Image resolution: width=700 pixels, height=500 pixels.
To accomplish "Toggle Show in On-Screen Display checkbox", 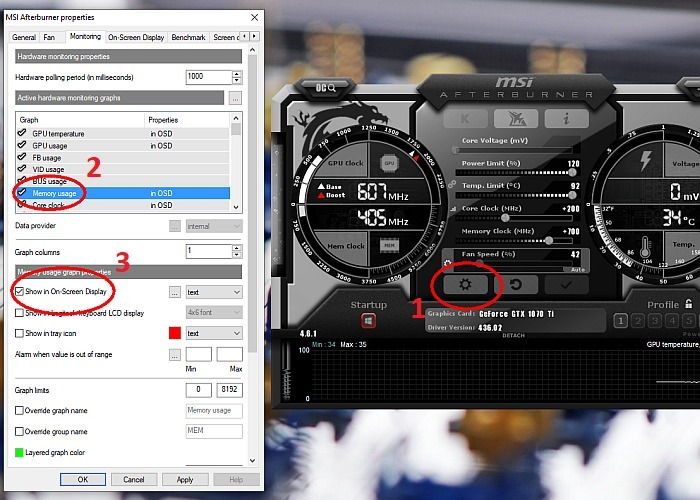I will pos(19,292).
